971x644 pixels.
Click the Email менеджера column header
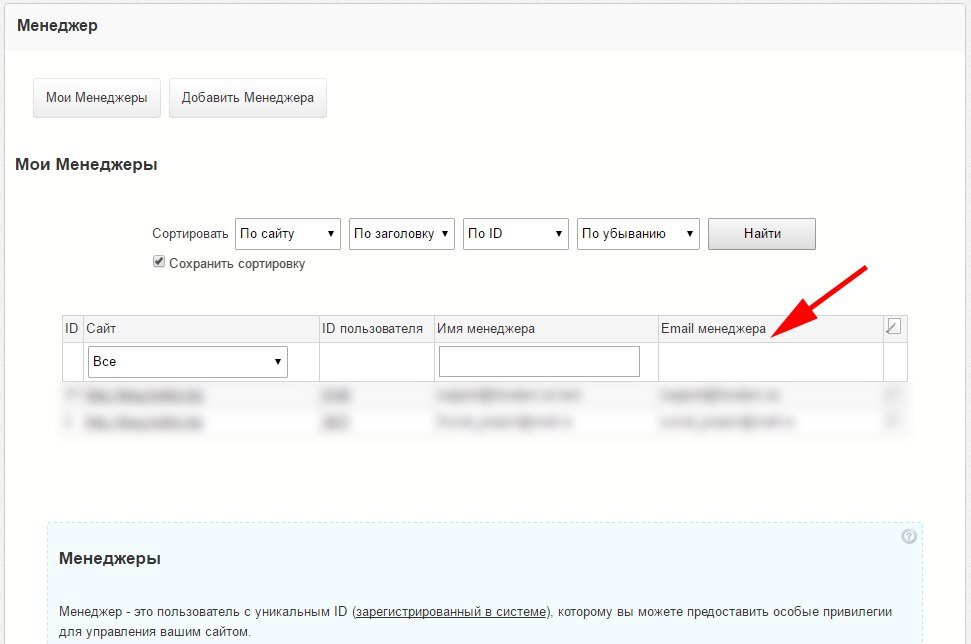(x=713, y=328)
